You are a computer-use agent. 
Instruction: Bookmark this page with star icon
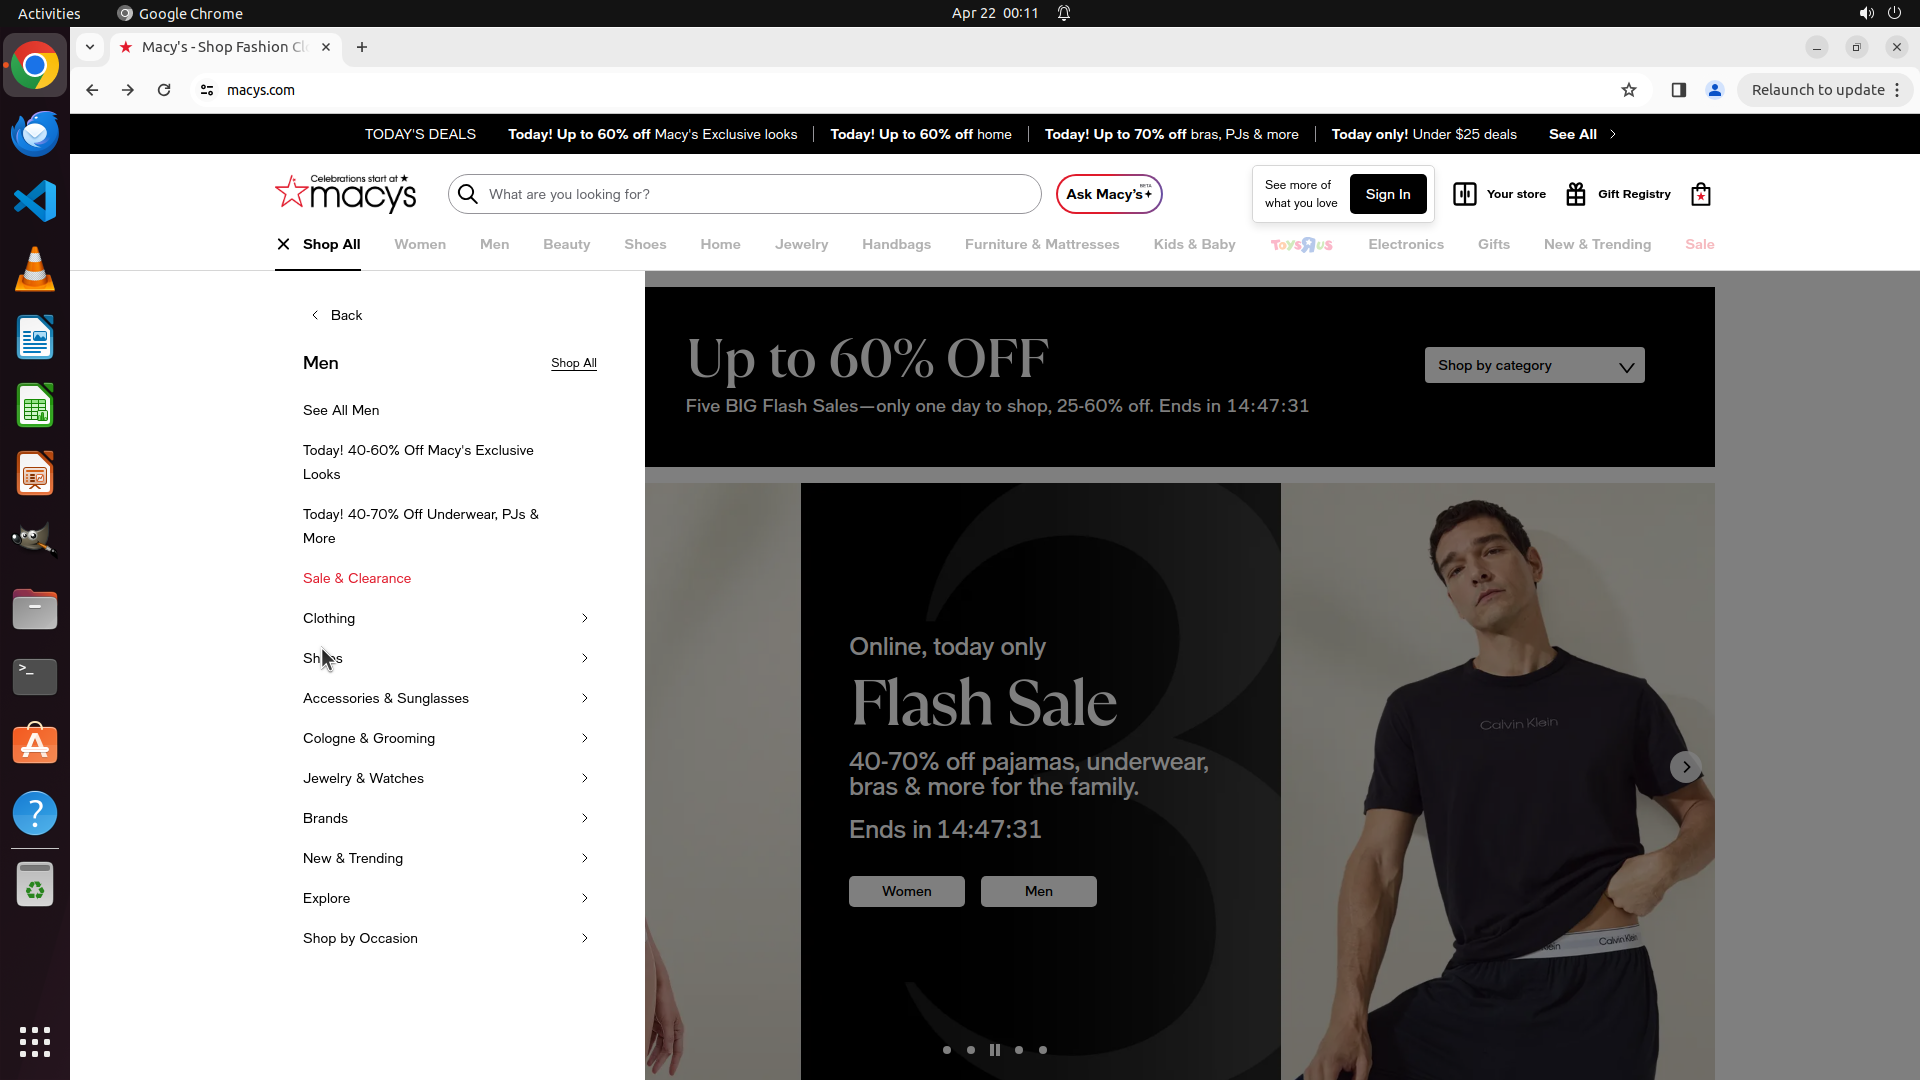coord(1629,90)
